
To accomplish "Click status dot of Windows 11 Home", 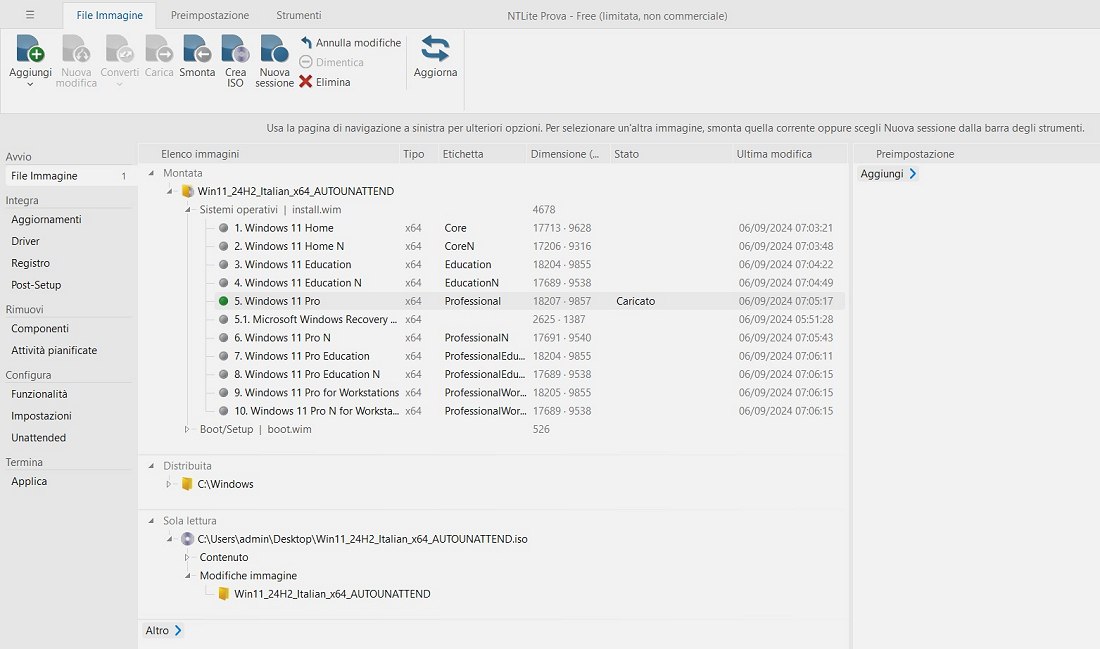I will click(x=224, y=228).
